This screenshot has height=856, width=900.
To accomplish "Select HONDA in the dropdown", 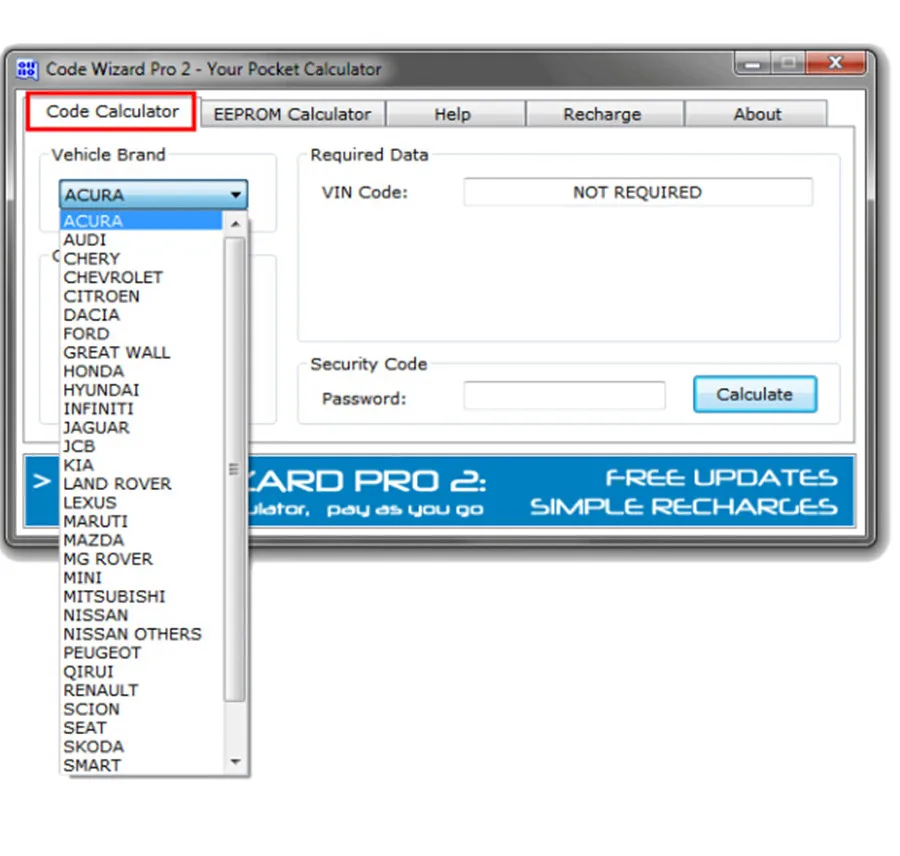I will pos(142,371).
